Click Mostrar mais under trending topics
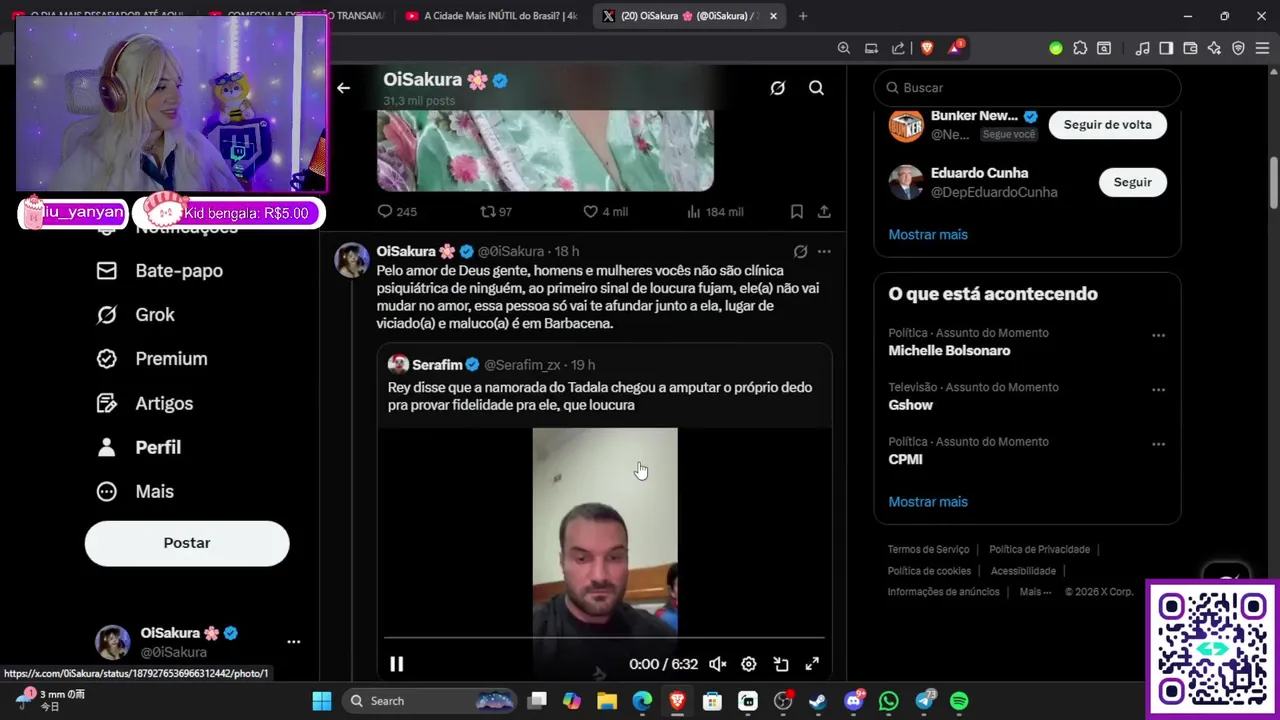The height and width of the screenshot is (720, 1280). click(928, 502)
